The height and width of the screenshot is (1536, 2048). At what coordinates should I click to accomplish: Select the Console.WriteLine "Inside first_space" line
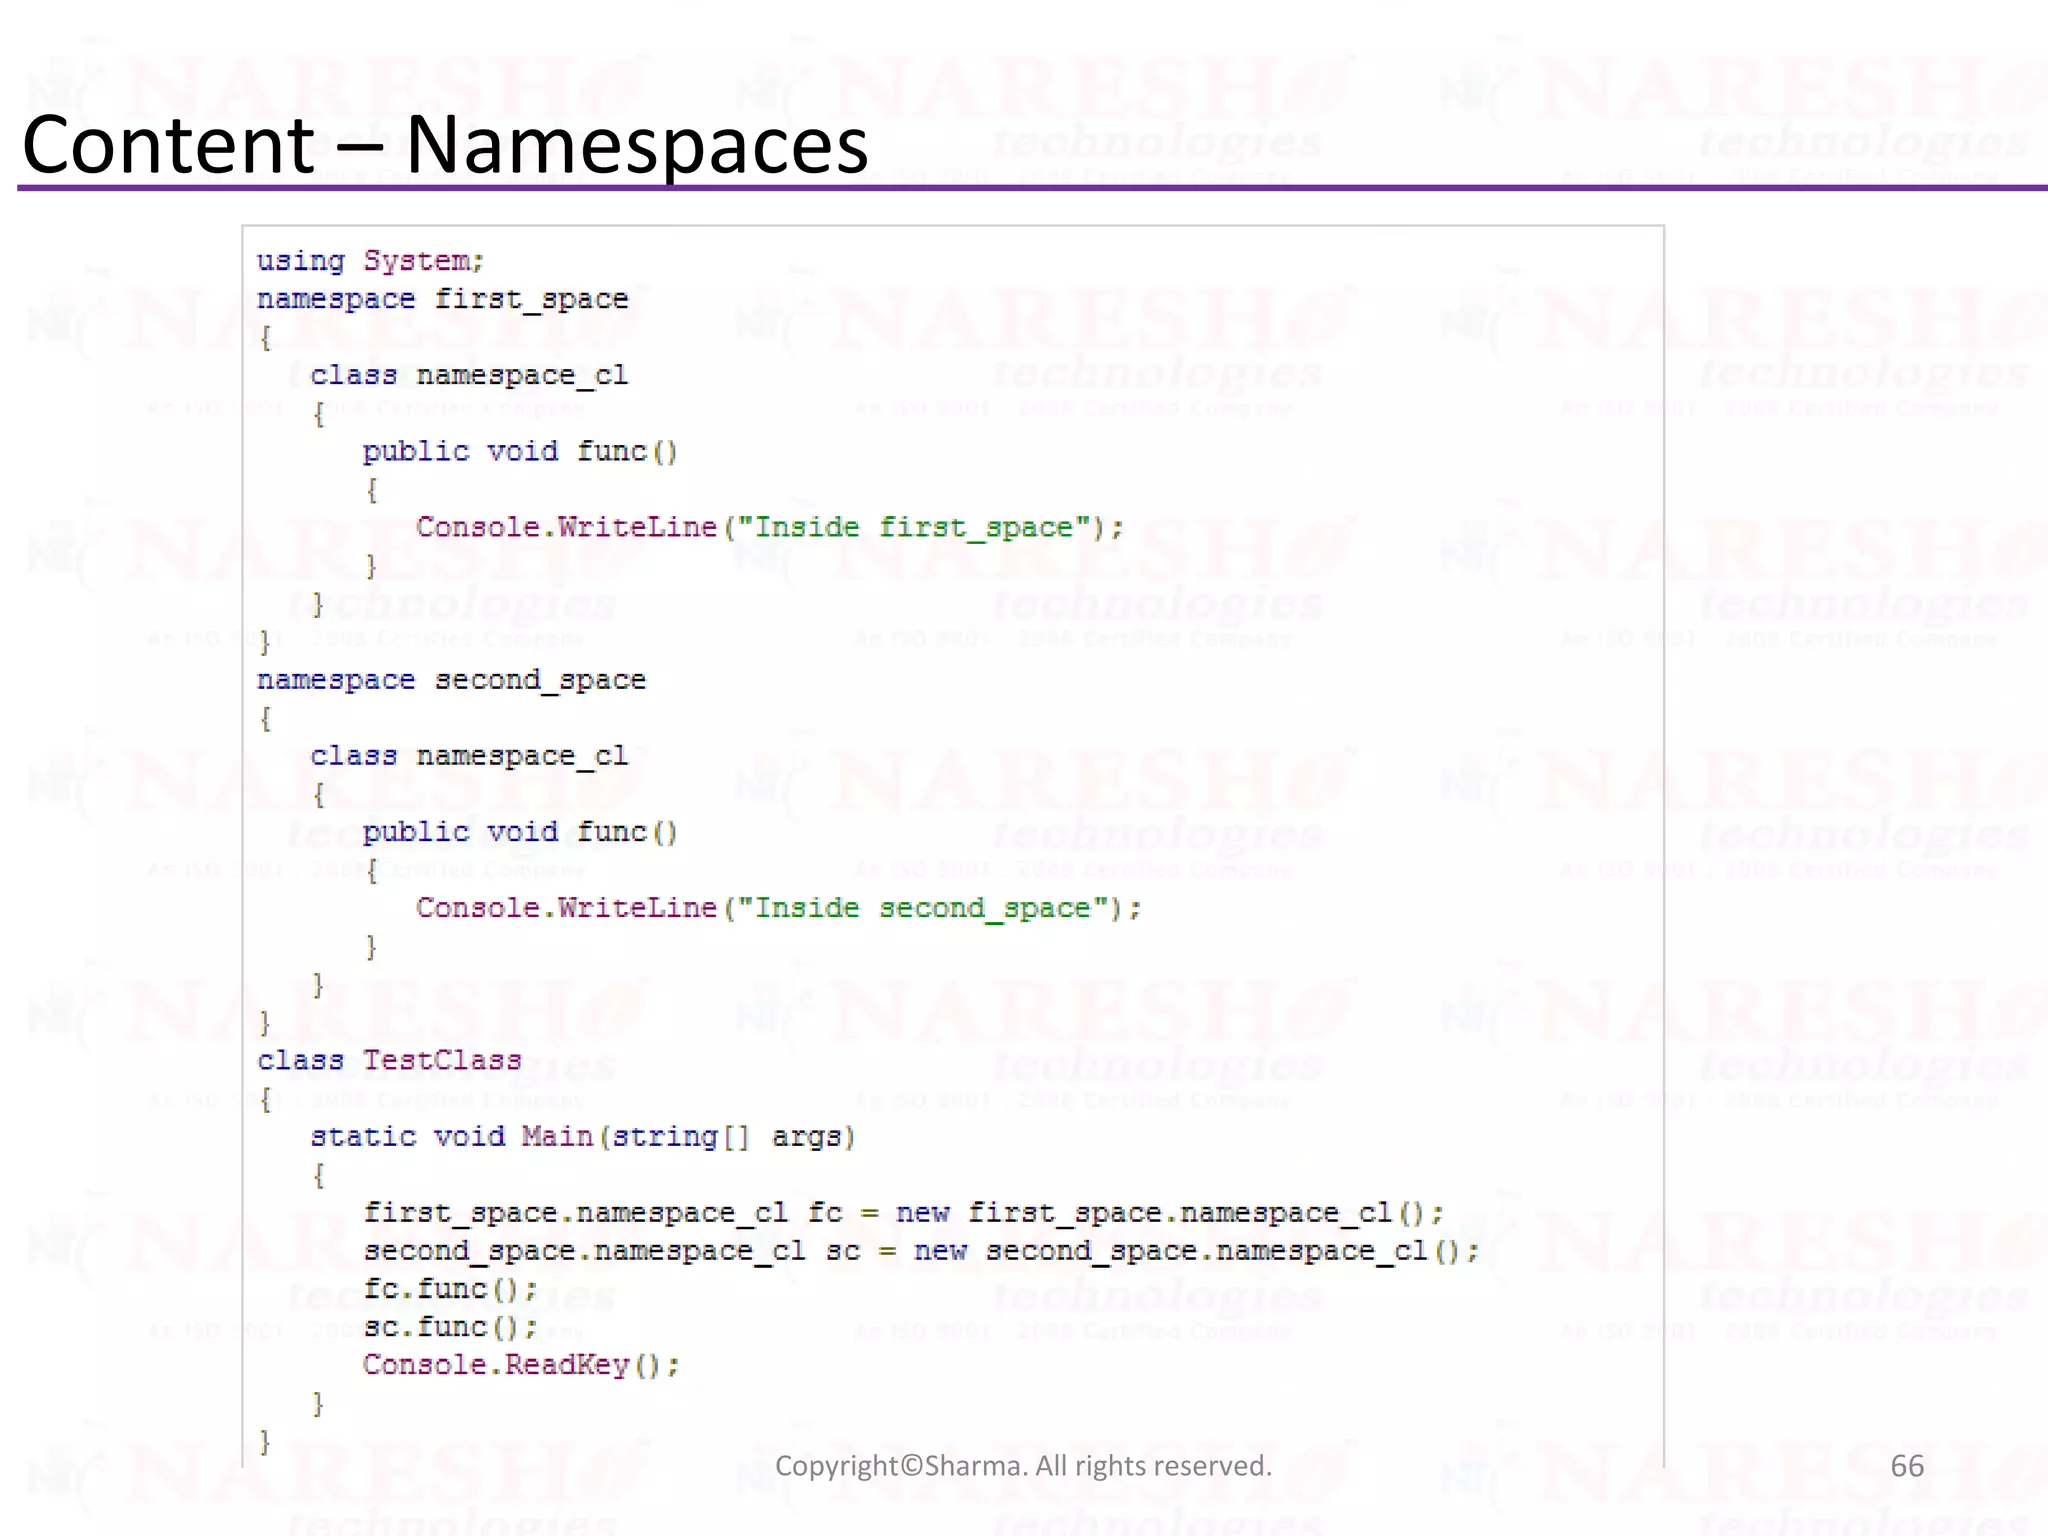(769, 528)
